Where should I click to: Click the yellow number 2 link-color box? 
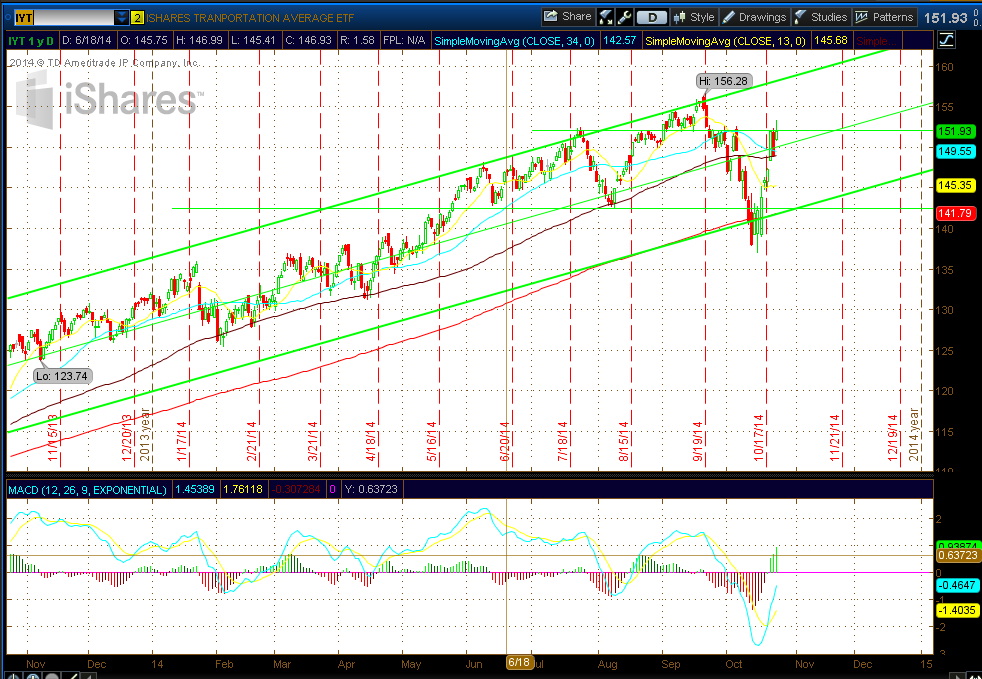click(137, 18)
